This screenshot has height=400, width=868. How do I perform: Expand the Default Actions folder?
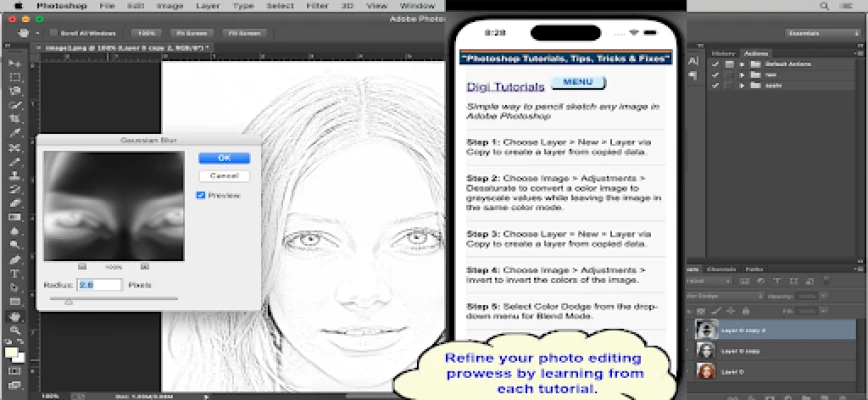(741, 63)
